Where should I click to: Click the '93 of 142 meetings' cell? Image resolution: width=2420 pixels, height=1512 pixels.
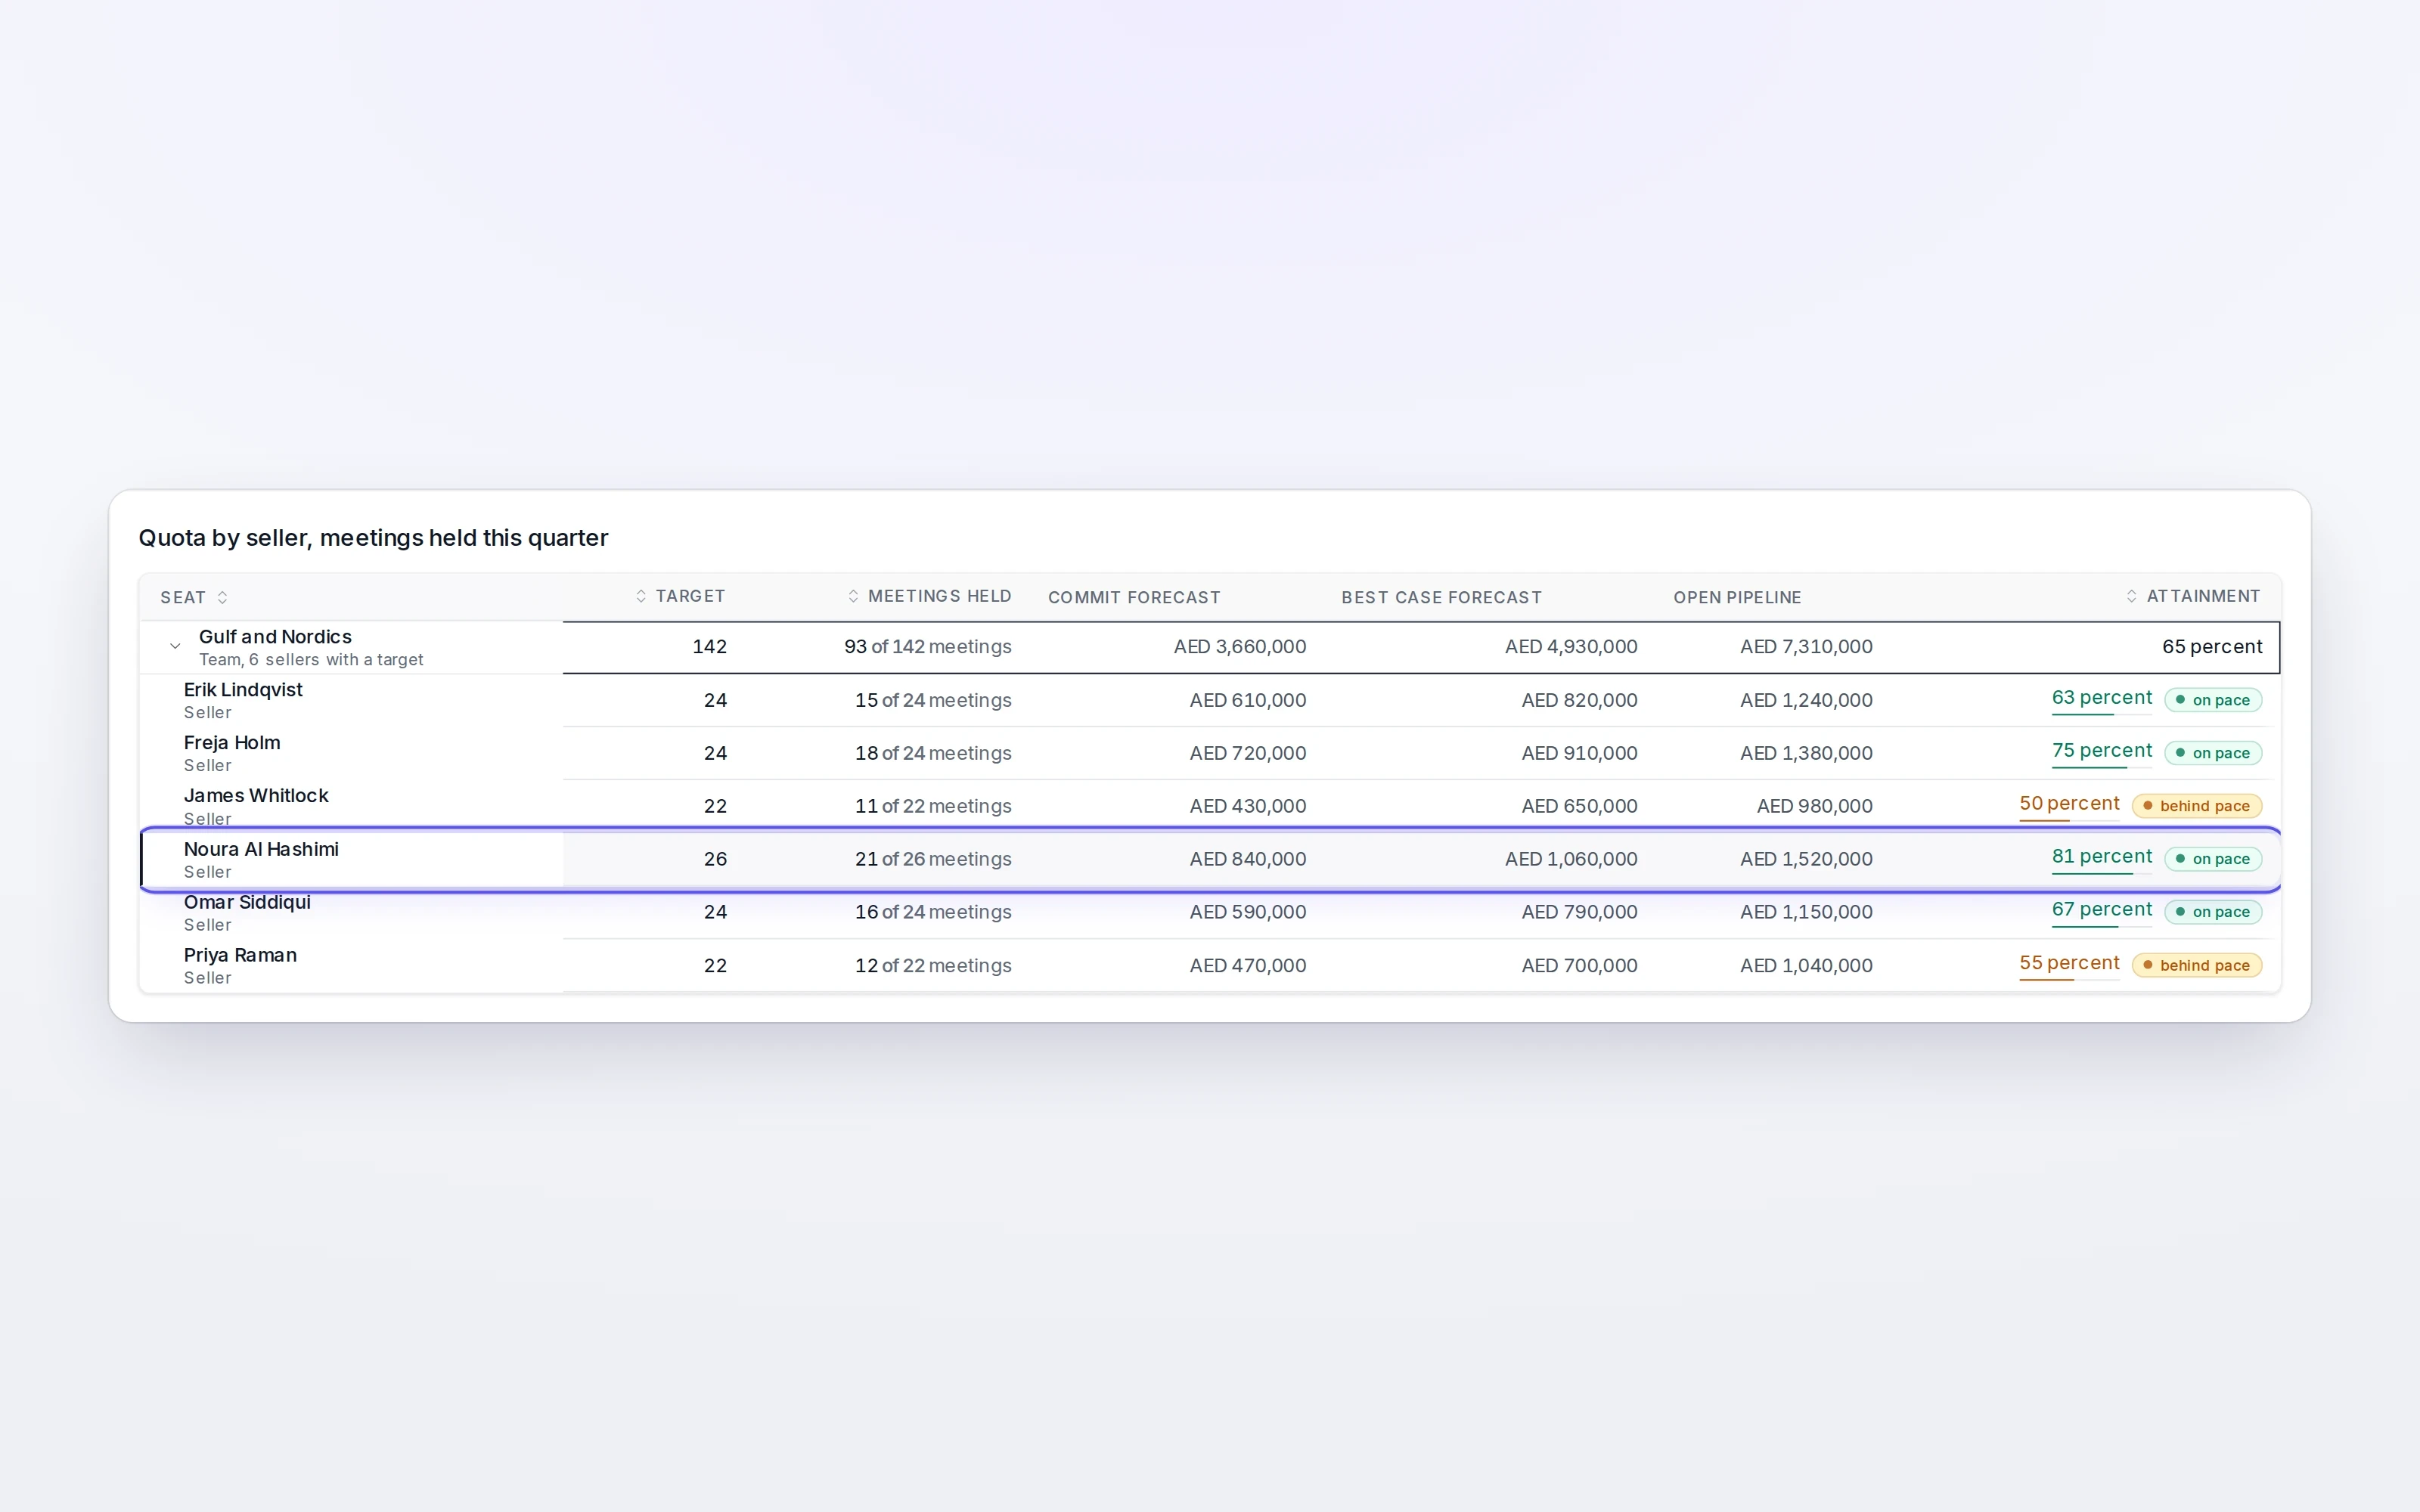927,647
